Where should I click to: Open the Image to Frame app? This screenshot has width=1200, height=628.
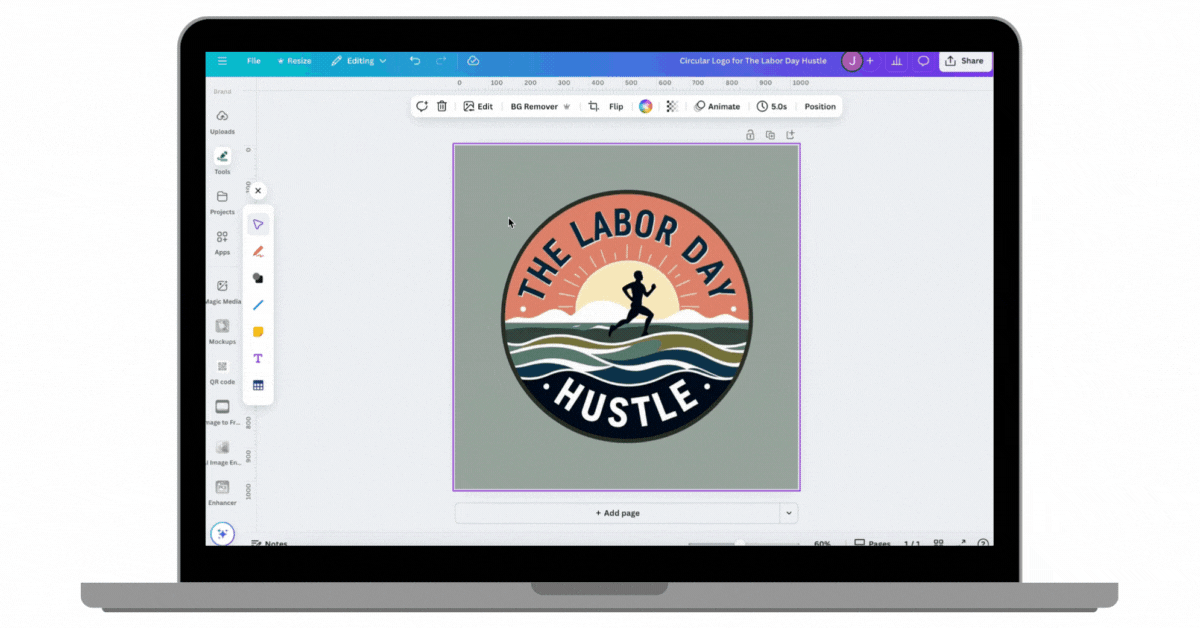tap(222, 412)
